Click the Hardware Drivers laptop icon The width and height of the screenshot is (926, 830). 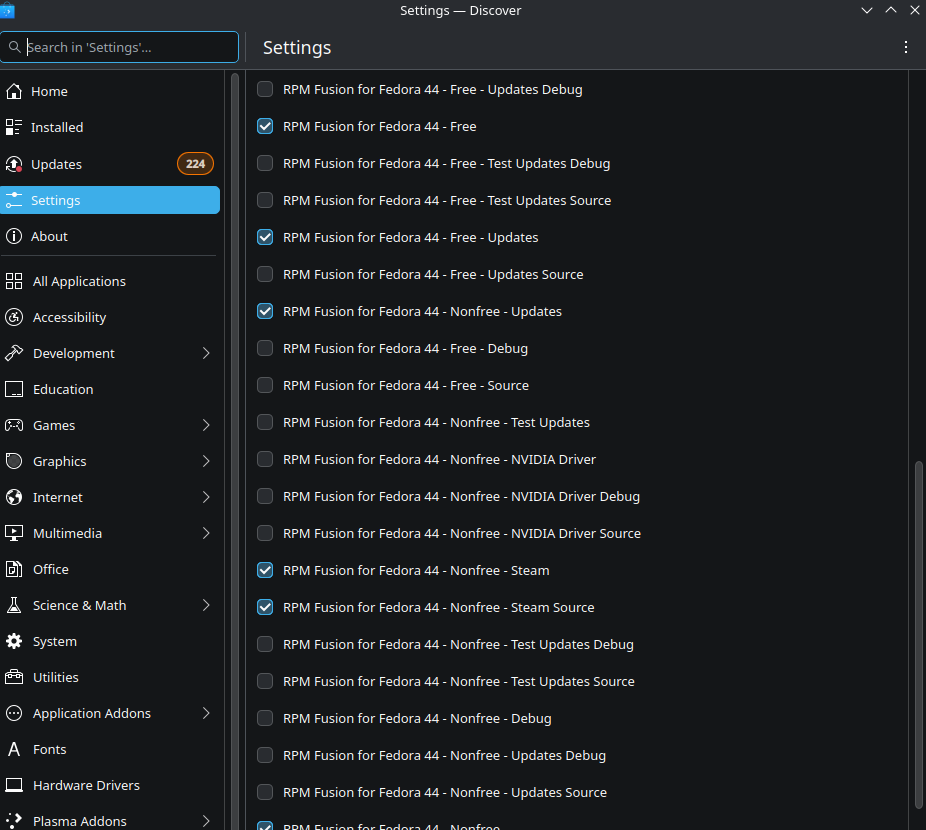coord(14,786)
